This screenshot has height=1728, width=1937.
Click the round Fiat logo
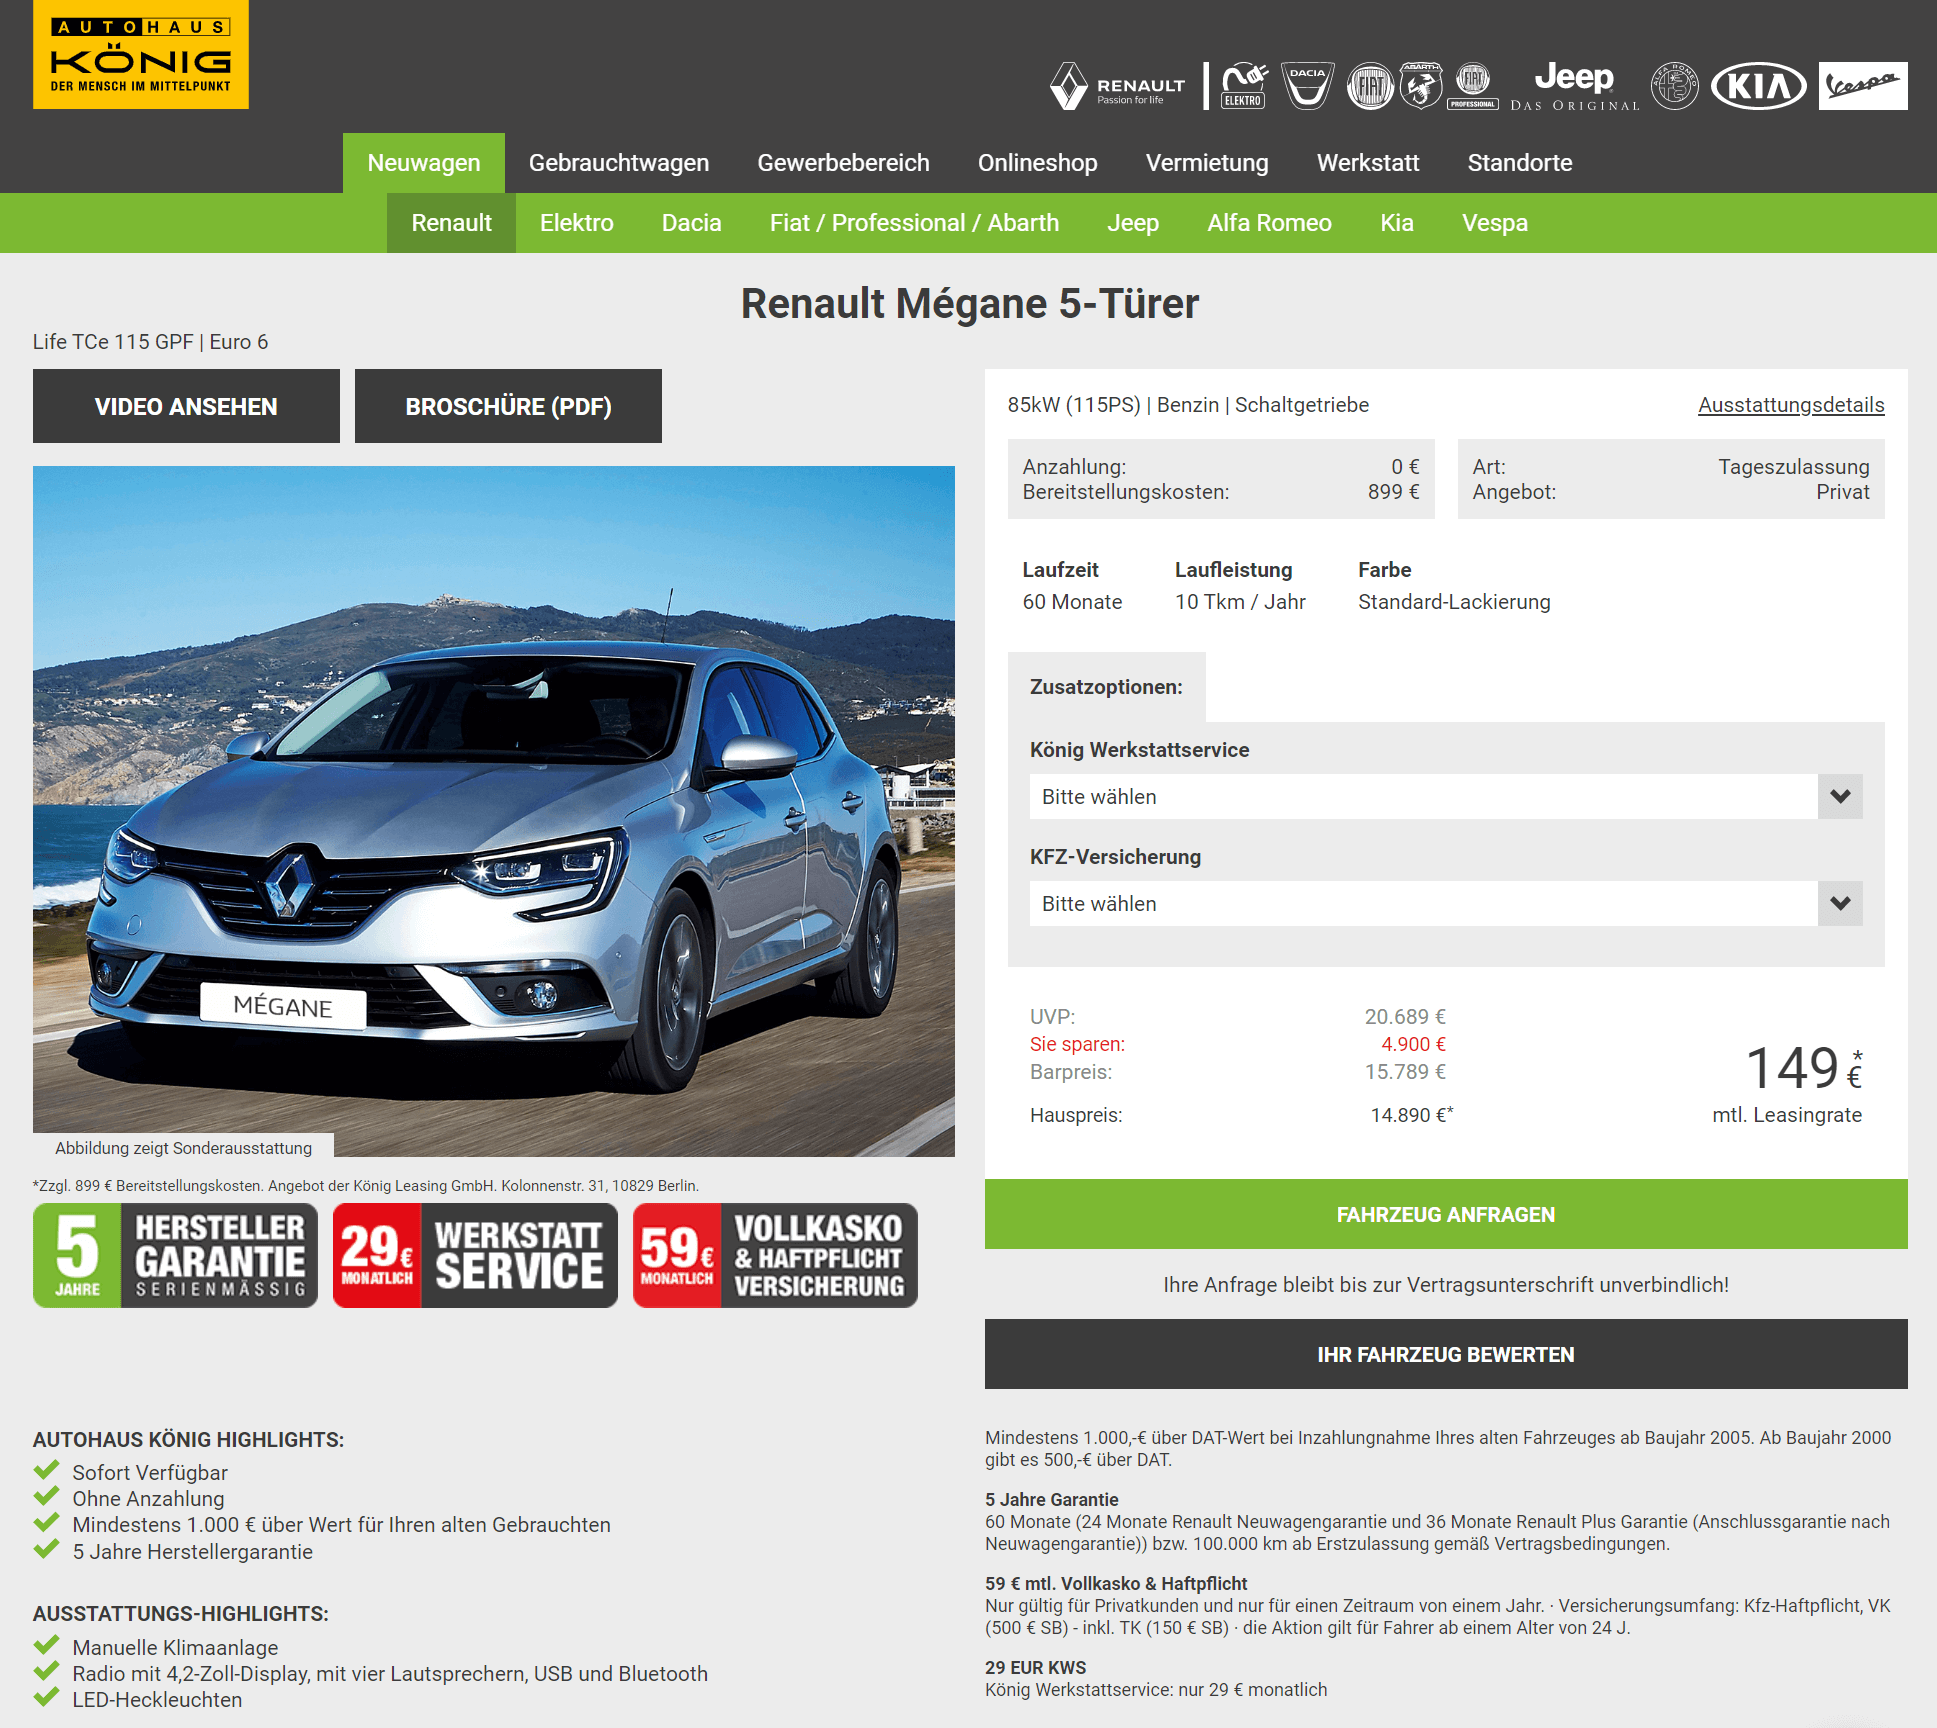[1370, 86]
